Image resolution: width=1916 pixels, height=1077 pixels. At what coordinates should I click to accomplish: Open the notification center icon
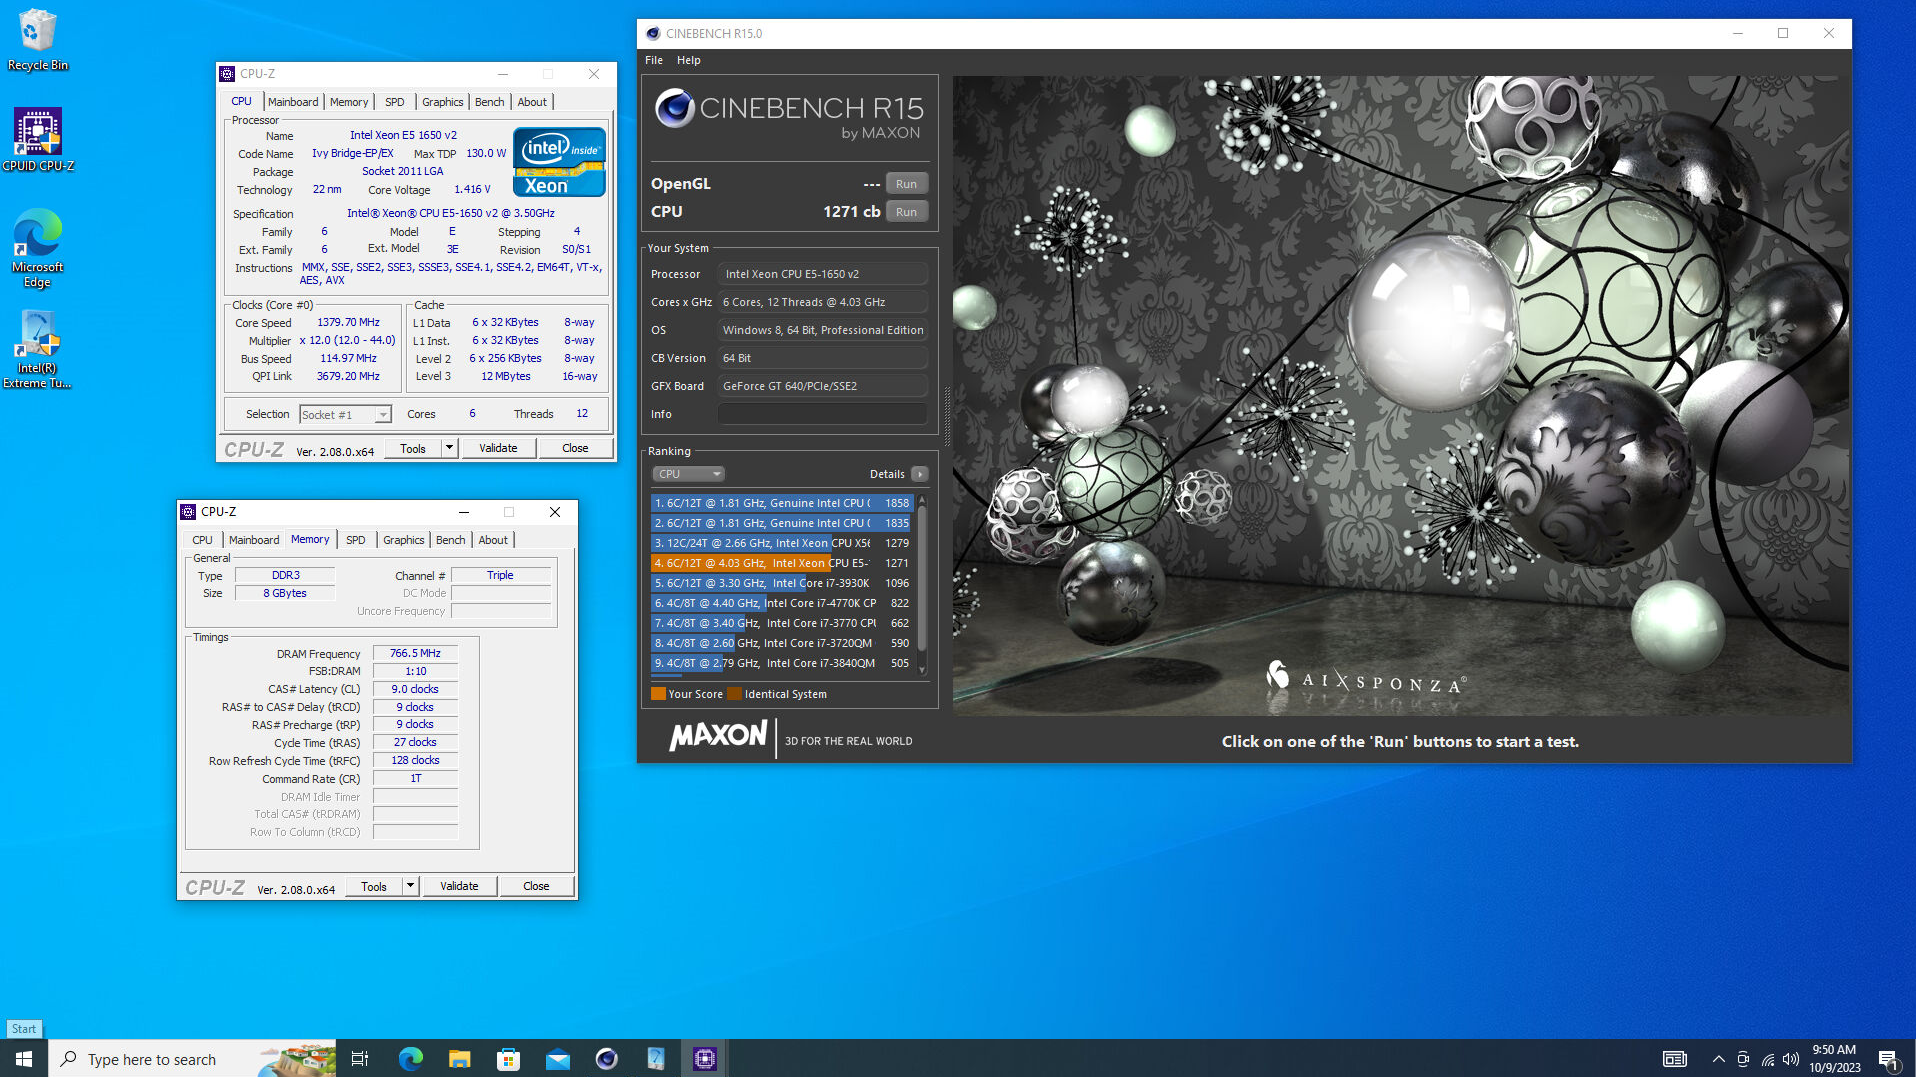[x=1888, y=1059]
